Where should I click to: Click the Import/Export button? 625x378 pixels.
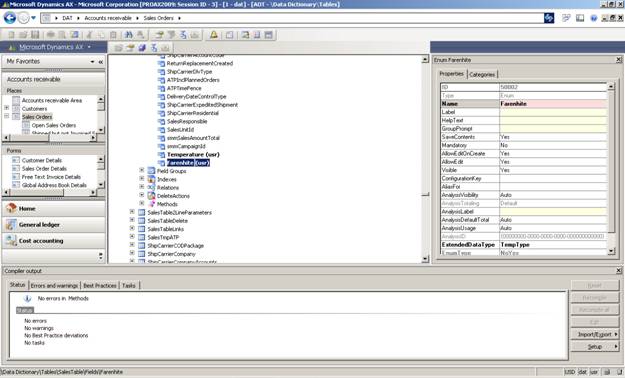(595, 334)
